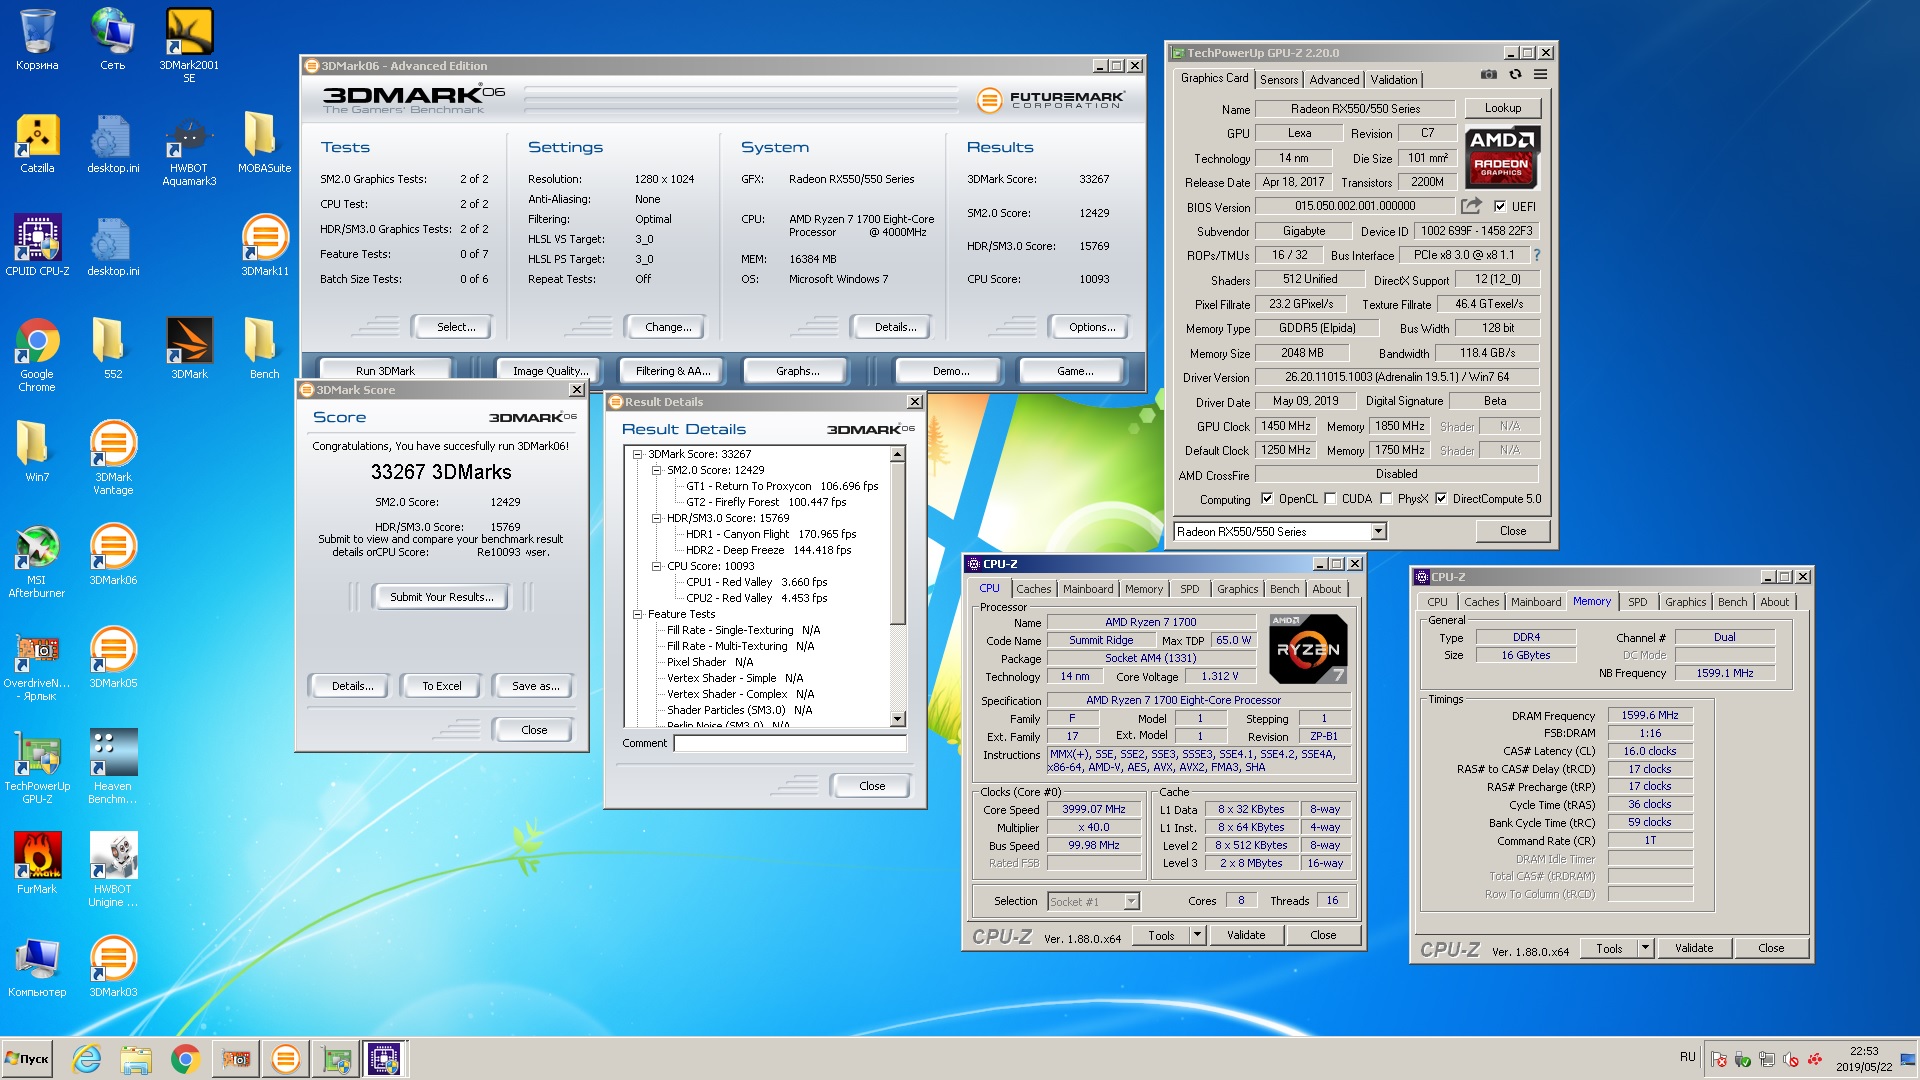Launch Google Chrome from the desktop
The image size is (1920, 1080).
click(x=37, y=355)
